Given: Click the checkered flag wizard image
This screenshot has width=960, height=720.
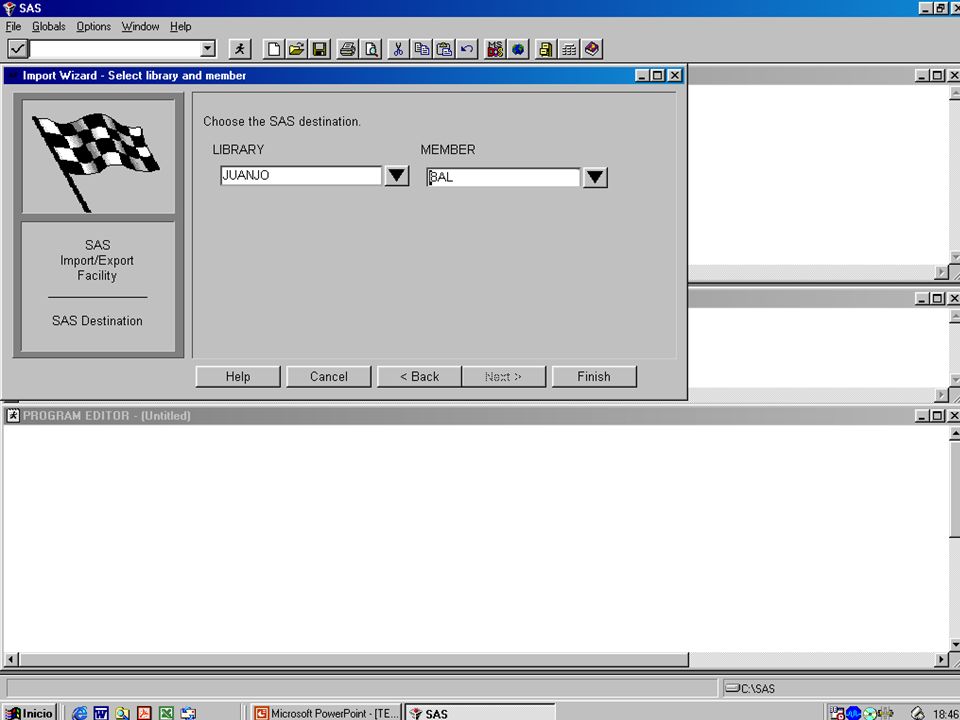Looking at the screenshot, I should pyautogui.click(x=98, y=157).
